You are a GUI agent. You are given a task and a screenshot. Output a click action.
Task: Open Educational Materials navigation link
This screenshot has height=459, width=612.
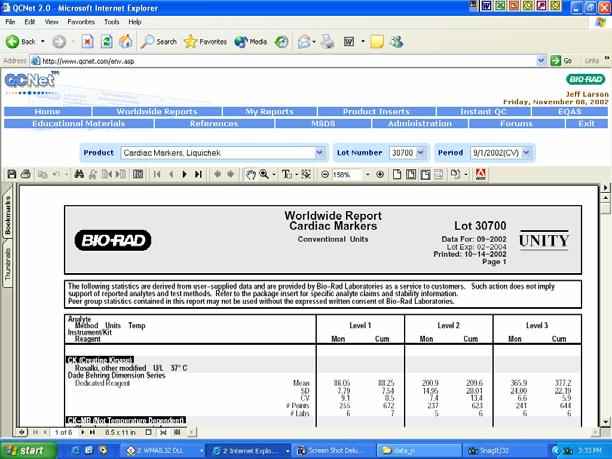[x=79, y=124]
